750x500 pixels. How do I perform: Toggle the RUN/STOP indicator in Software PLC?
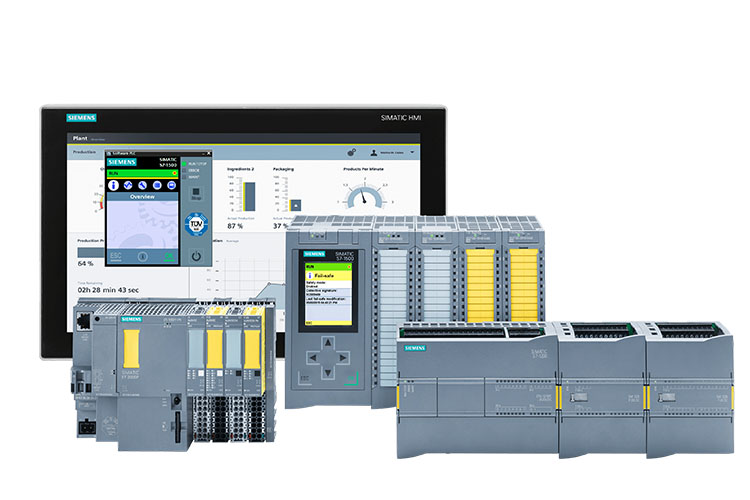184,164
